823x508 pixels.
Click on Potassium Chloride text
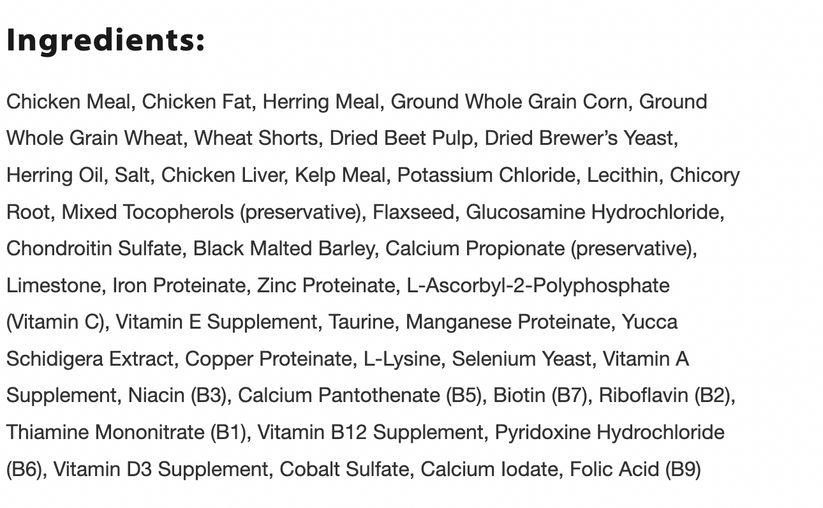click(x=486, y=175)
